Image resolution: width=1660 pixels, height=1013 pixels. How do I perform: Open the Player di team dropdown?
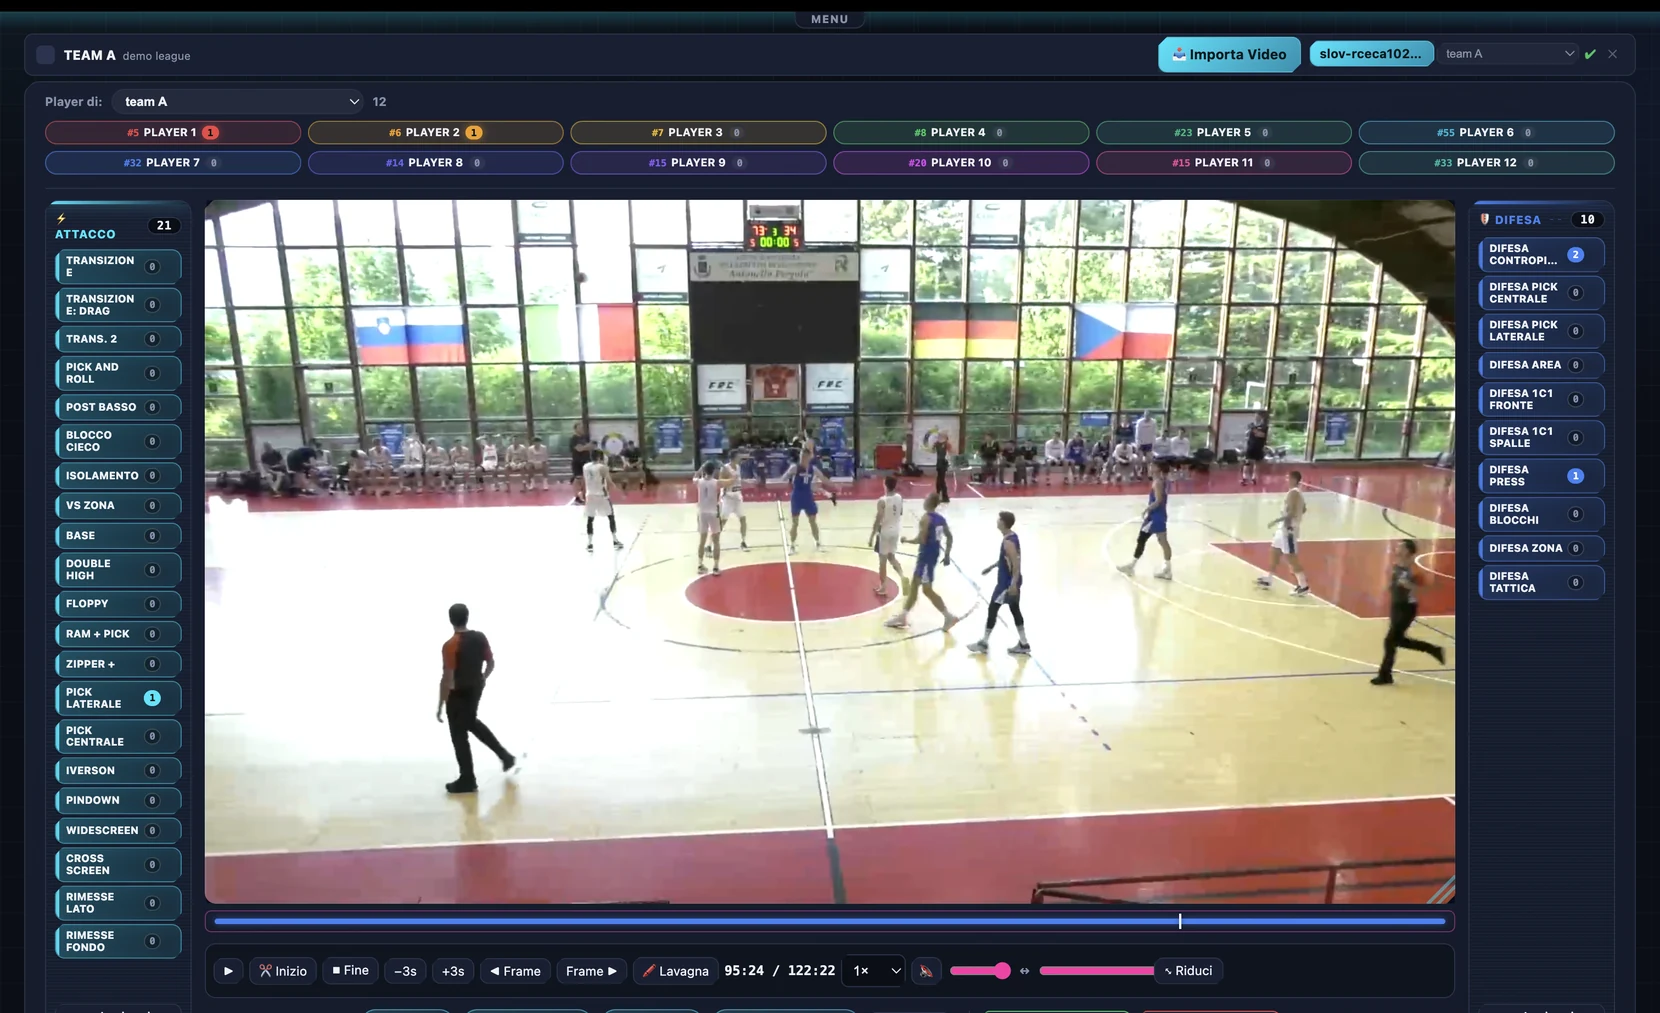pyautogui.click(x=238, y=101)
